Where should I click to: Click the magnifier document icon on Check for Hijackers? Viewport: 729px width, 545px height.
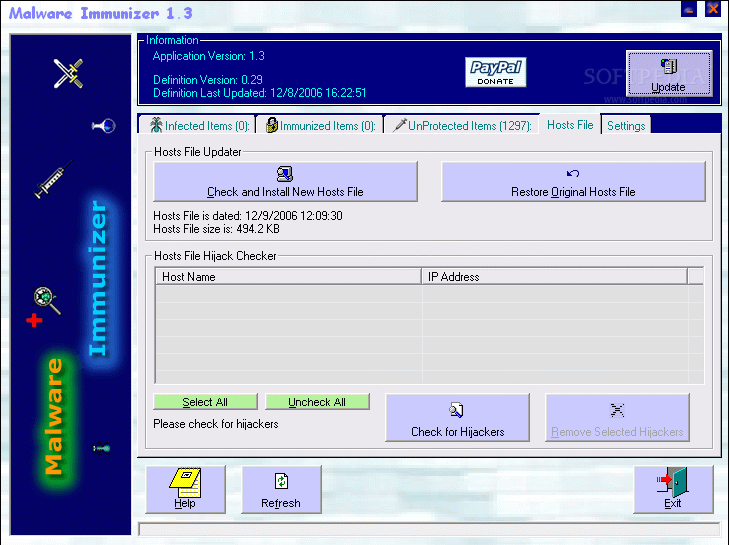pos(456,410)
